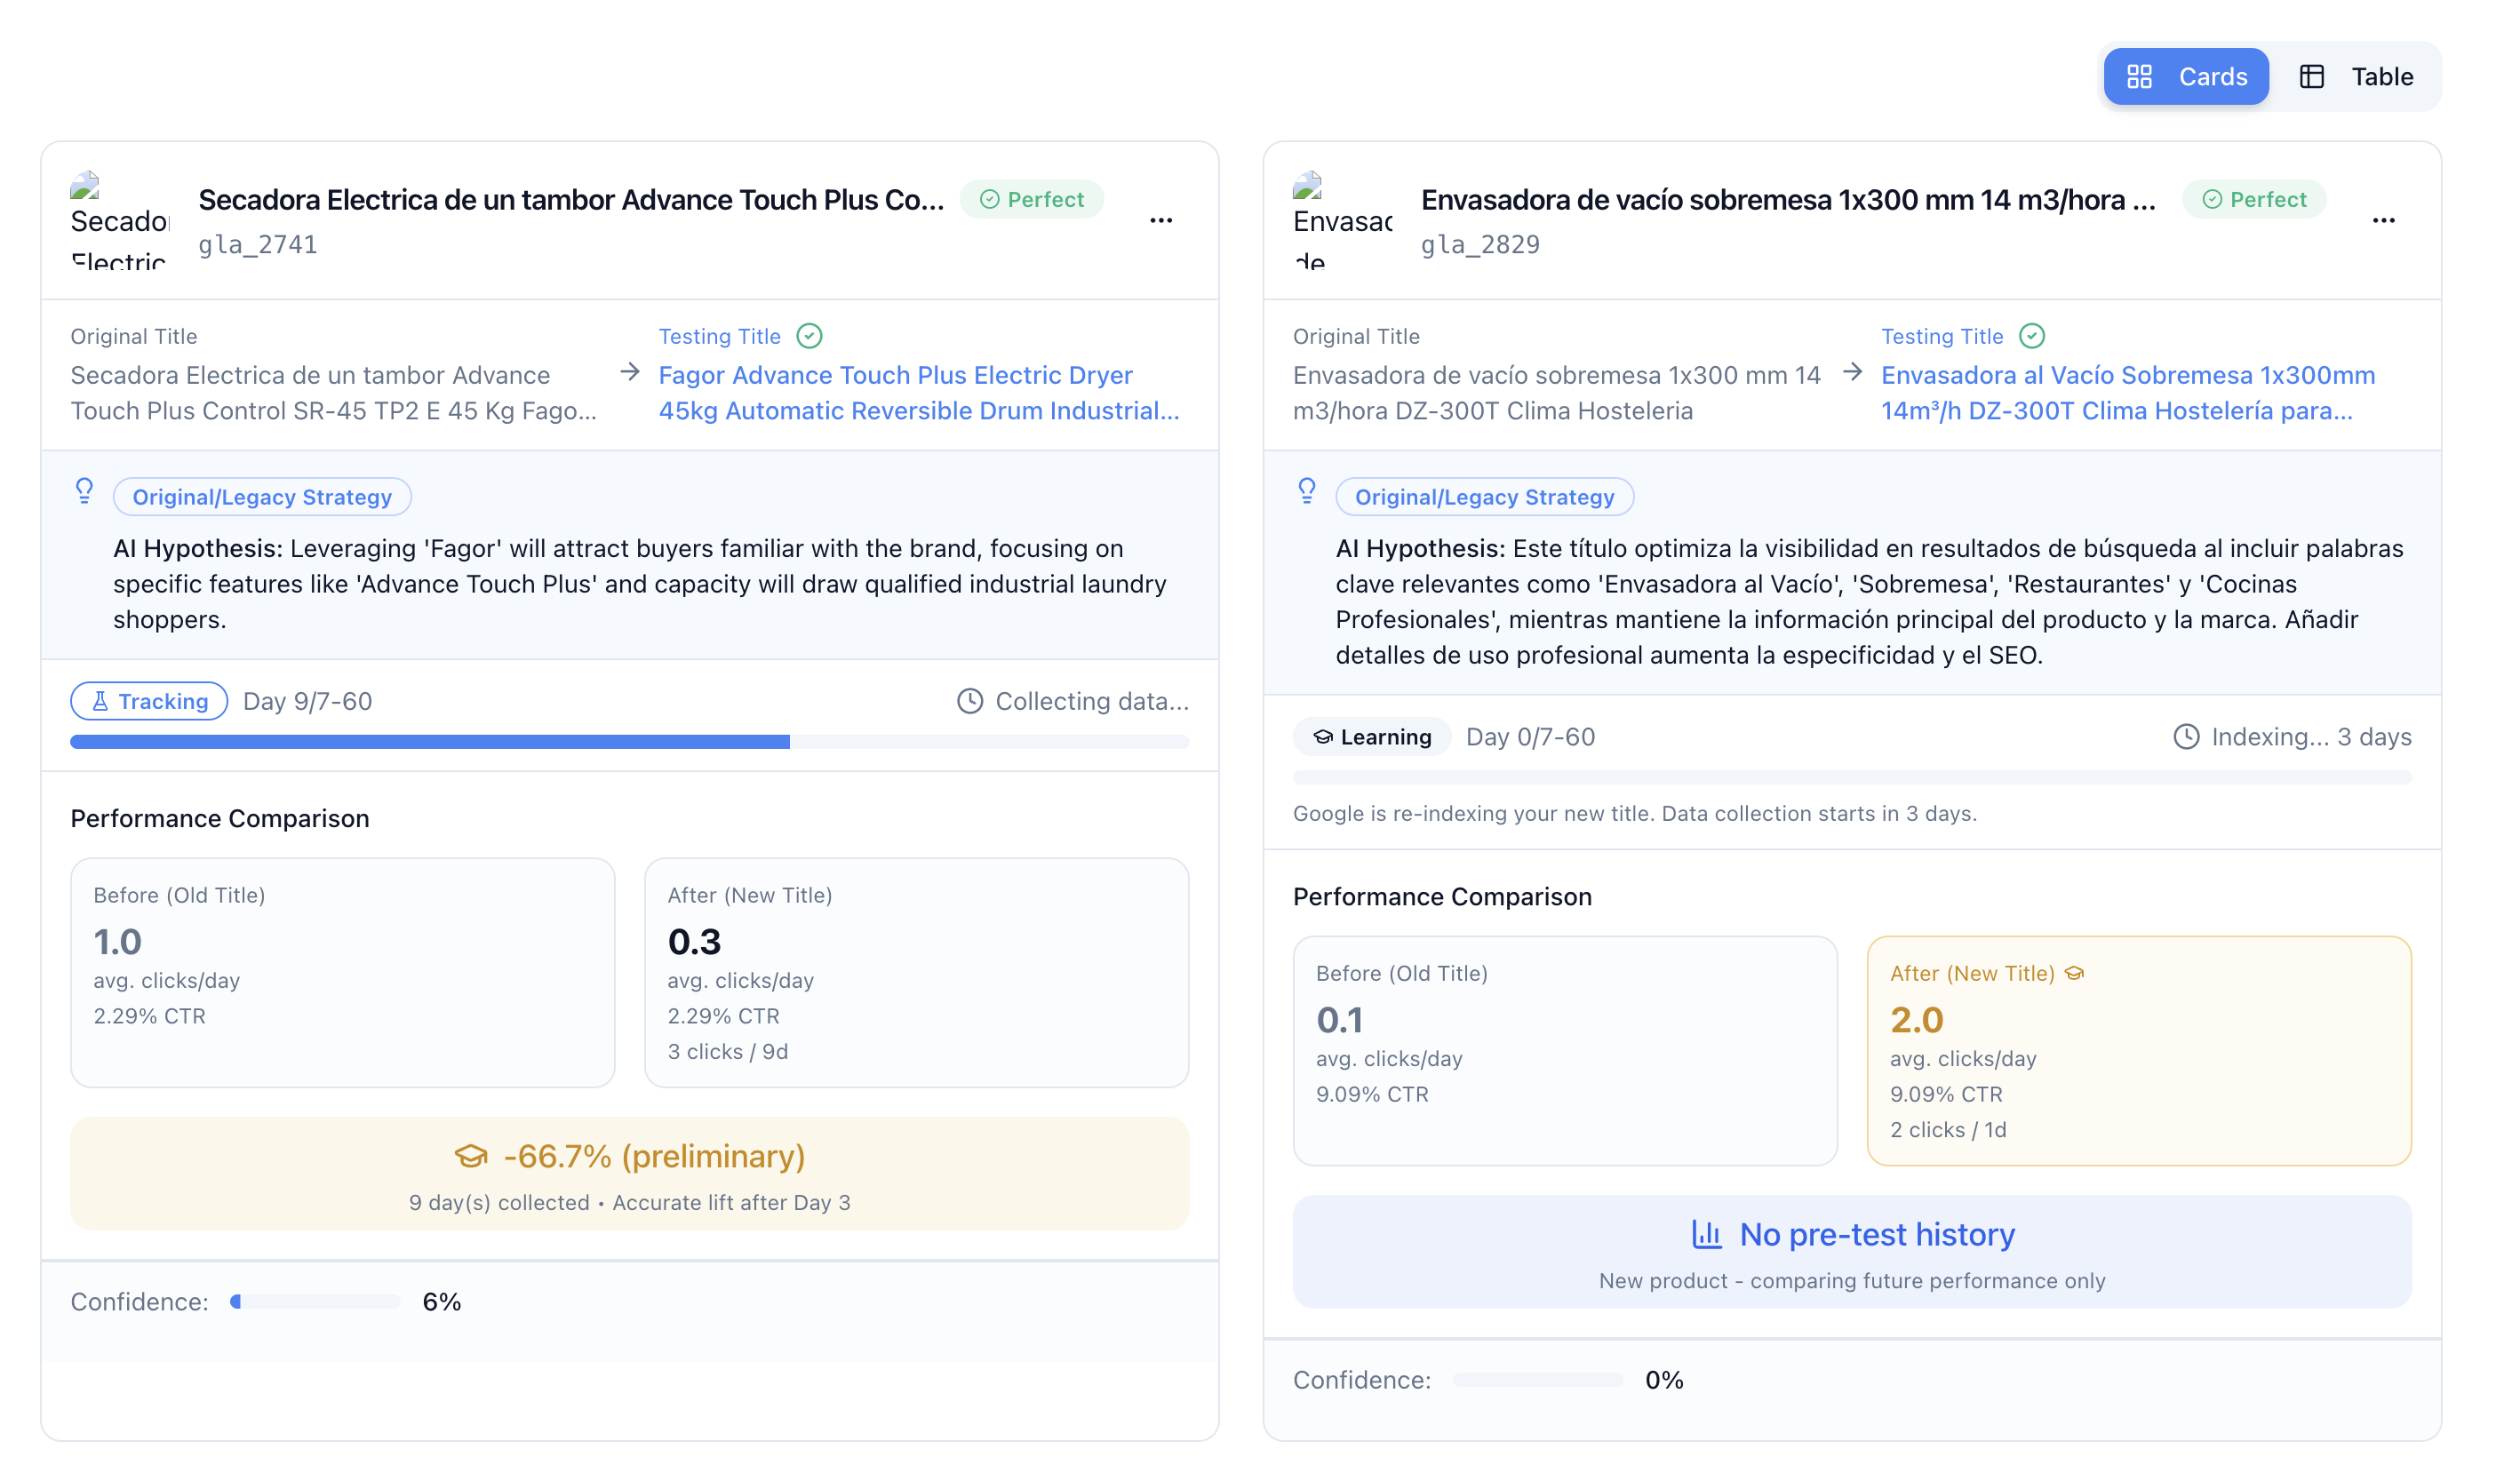This screenshot has height=1473, width=2520.
Task: Click the bar chart No pre-test history icon
Action: [x=1706, y=1234]
